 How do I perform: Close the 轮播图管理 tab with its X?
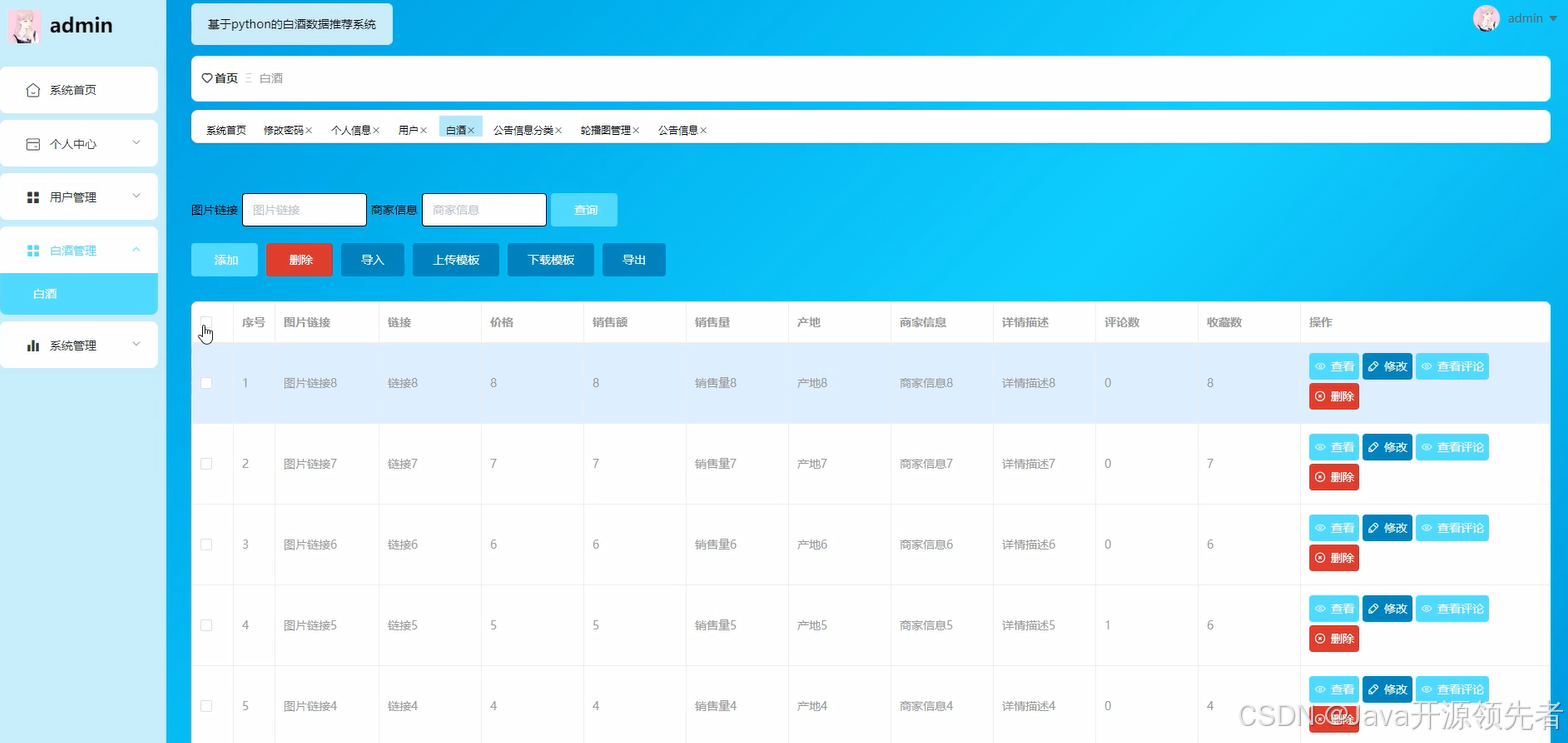635,130
